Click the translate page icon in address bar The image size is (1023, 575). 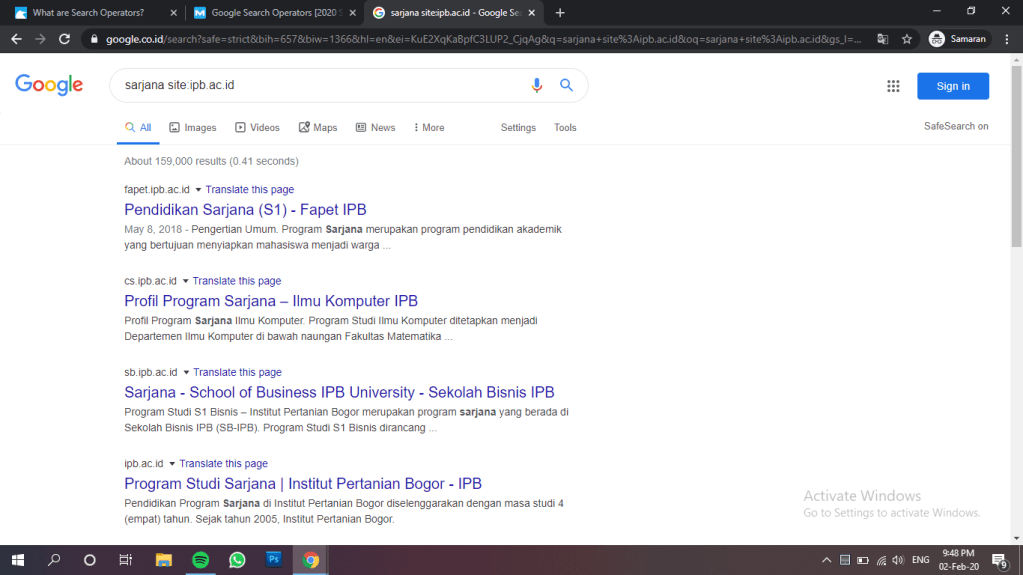[882, 39]
